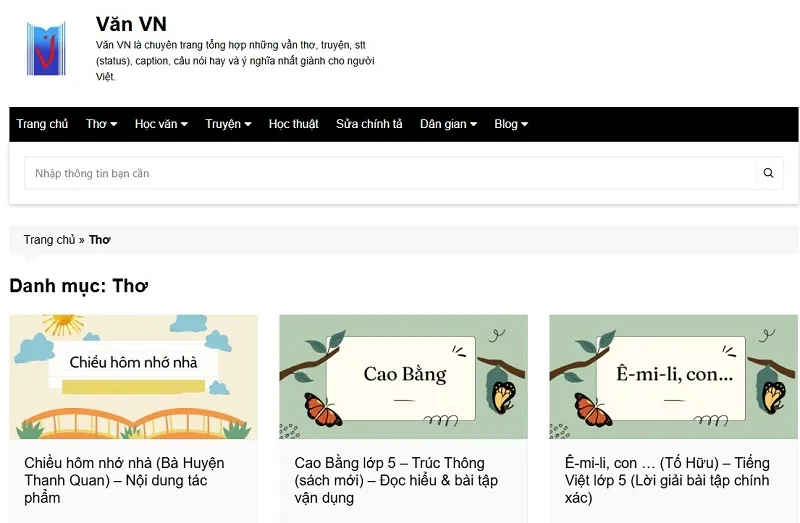The image size is (800, 523).
Task: Open article 'Chiều hôm nhớ nhà (Bà Huyện Thanh Quan)'
Action: tap(124, 480)
